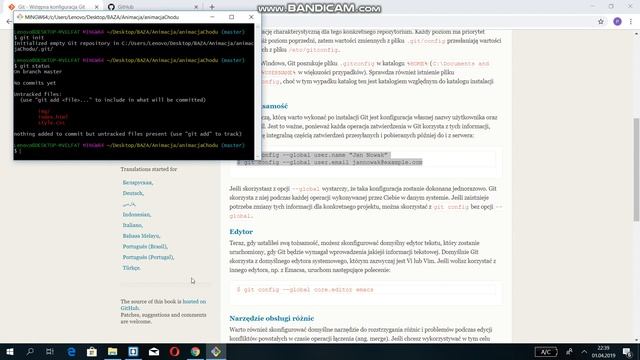The width and height of the screenshot is (640, 360).
Task: Open a new browser tab
Action: [212, 7]
